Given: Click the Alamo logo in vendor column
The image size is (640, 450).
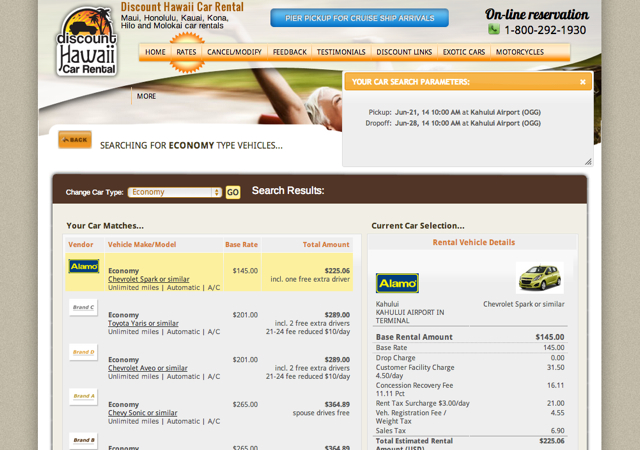Looking at the screenshot, I should coord(84,266).
